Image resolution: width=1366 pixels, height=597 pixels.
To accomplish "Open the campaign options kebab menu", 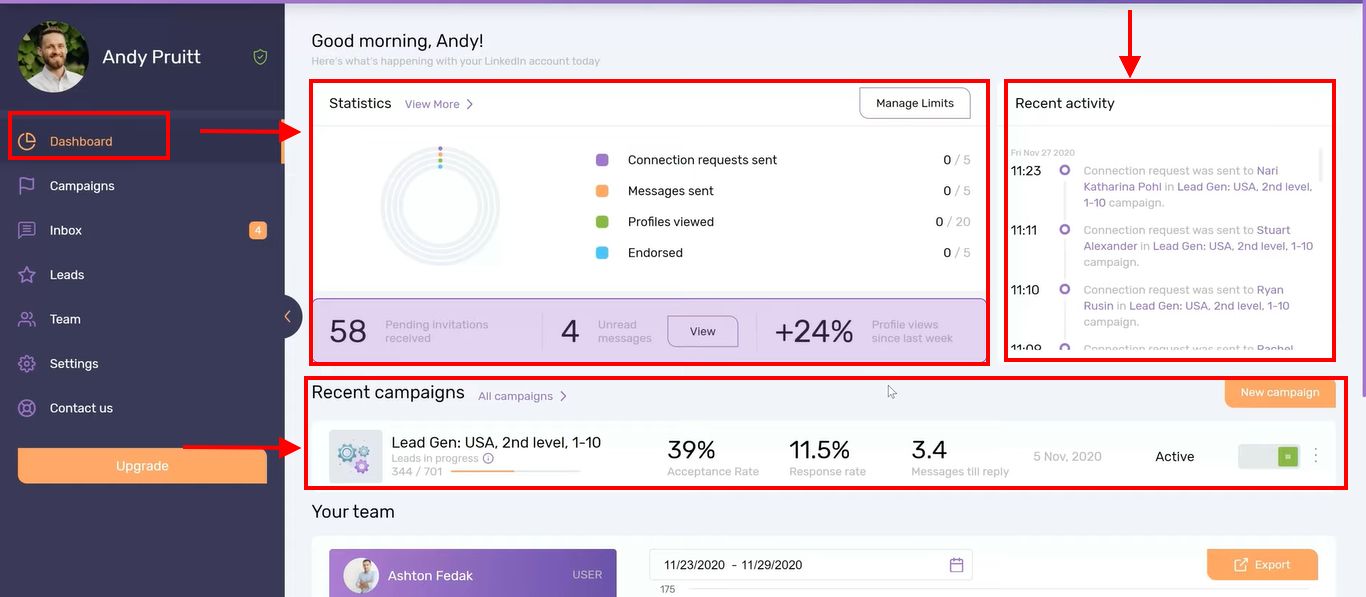I will tap(1316, 455).
